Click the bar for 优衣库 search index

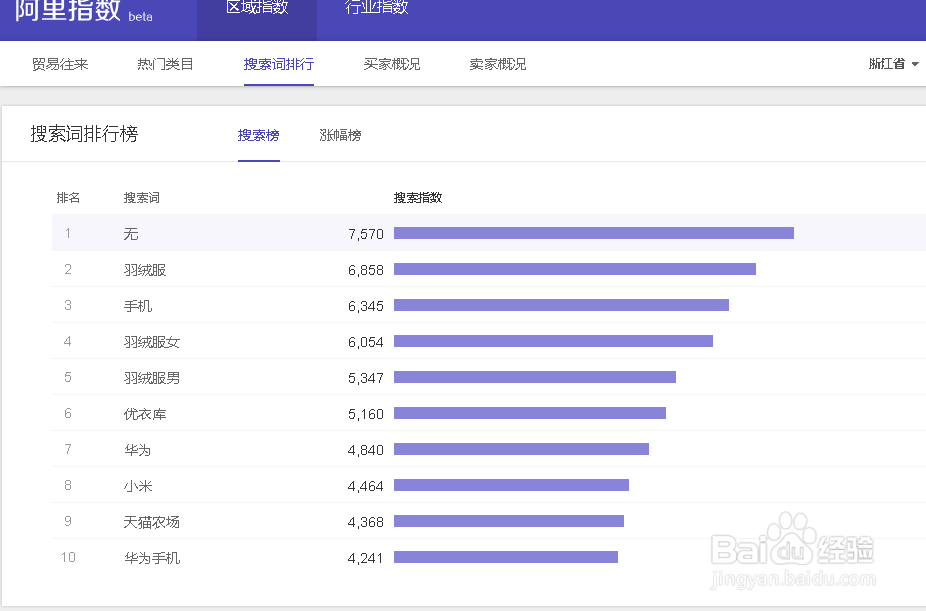530,413
